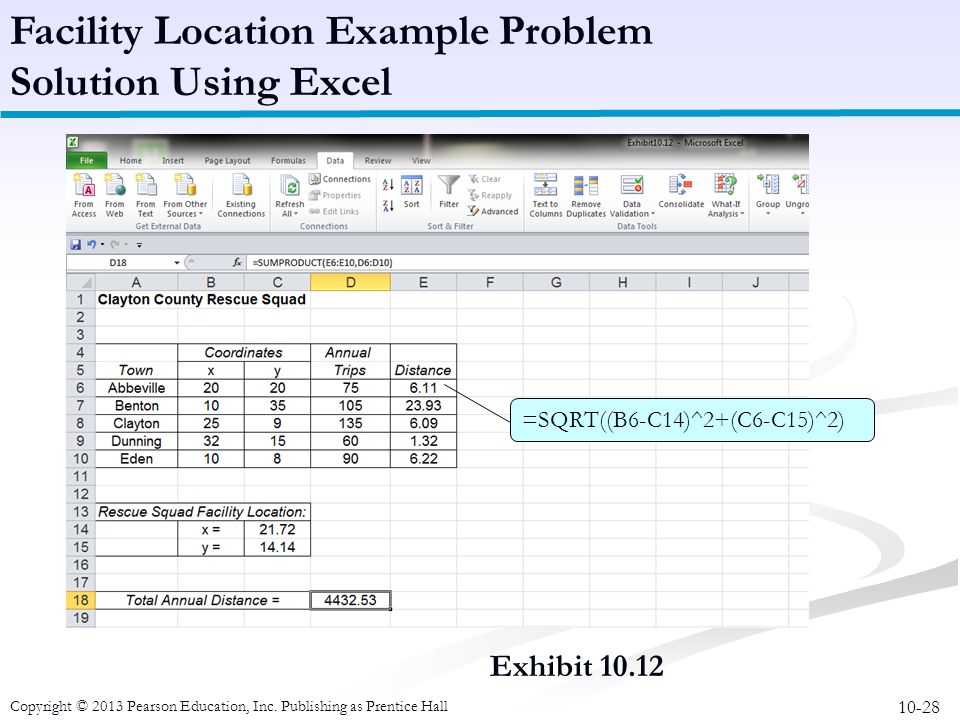
Task: Click the Redo icon in quick access
Action: [116, 244]
